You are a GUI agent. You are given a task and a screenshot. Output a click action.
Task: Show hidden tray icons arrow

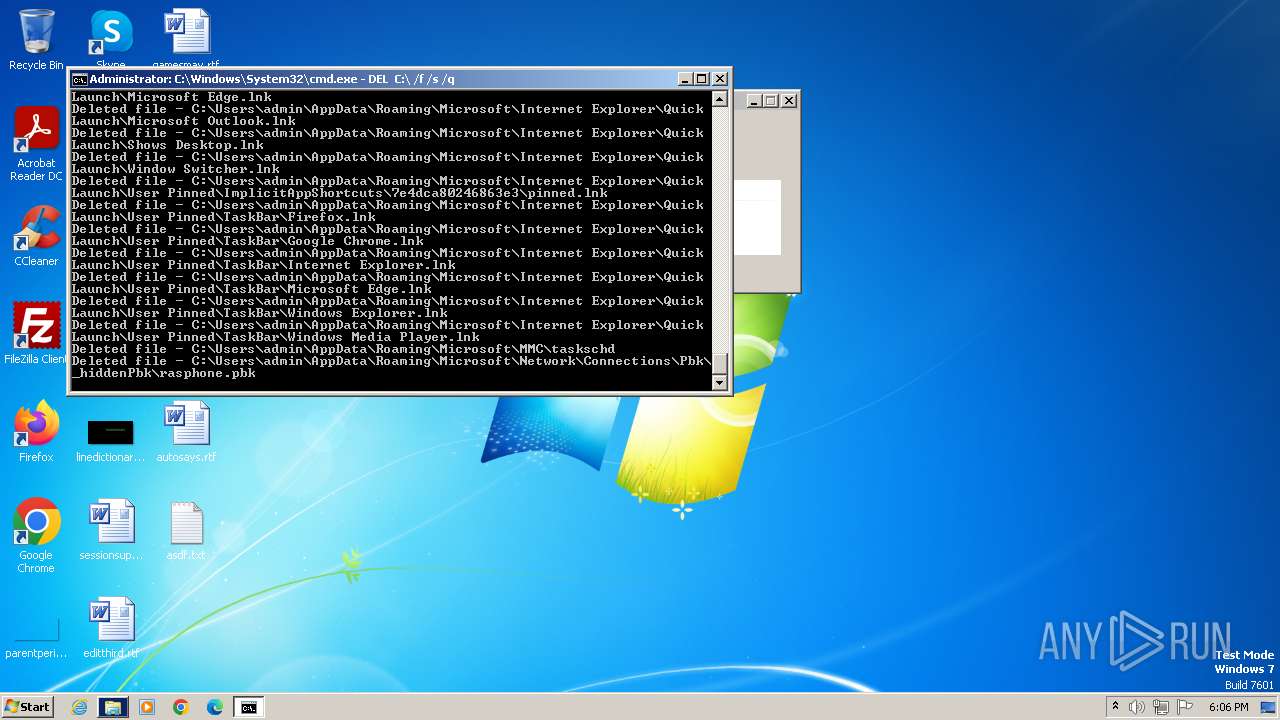coord(1115,707)
